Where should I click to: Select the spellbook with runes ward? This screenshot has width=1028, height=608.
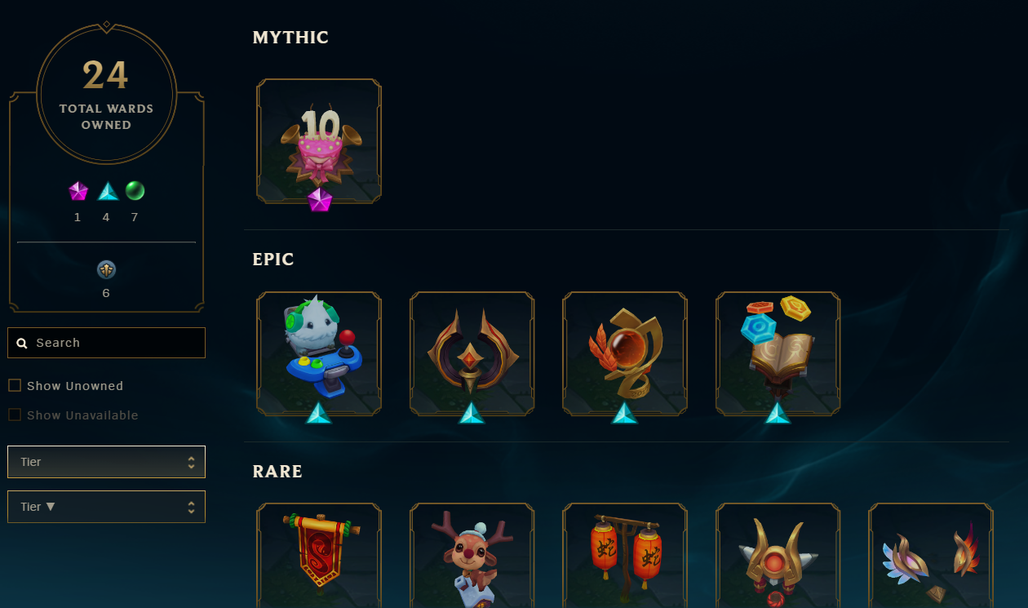[778, 354]
